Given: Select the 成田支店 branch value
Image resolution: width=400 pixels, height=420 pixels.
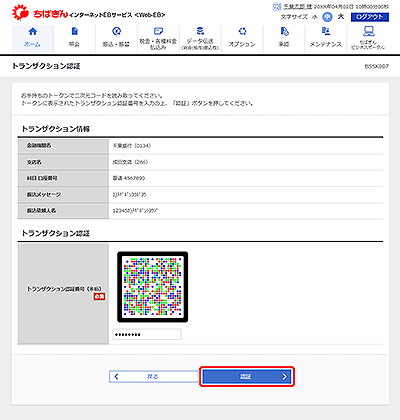Looking at the screenshot, I should (130, 162).
